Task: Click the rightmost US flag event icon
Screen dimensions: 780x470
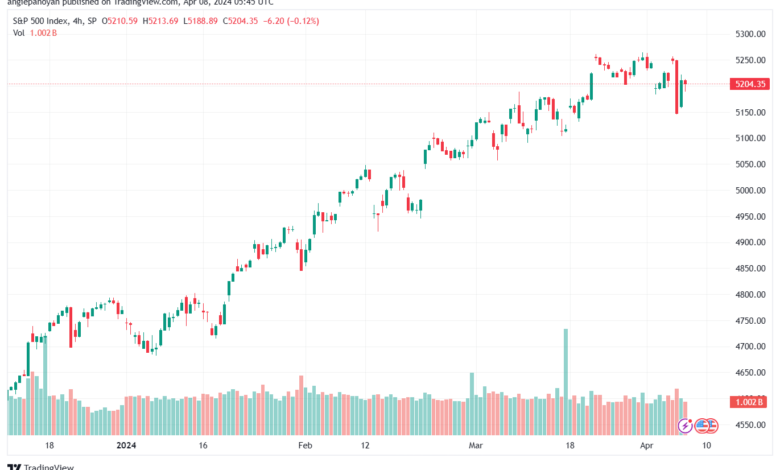Action: point(712,425)
